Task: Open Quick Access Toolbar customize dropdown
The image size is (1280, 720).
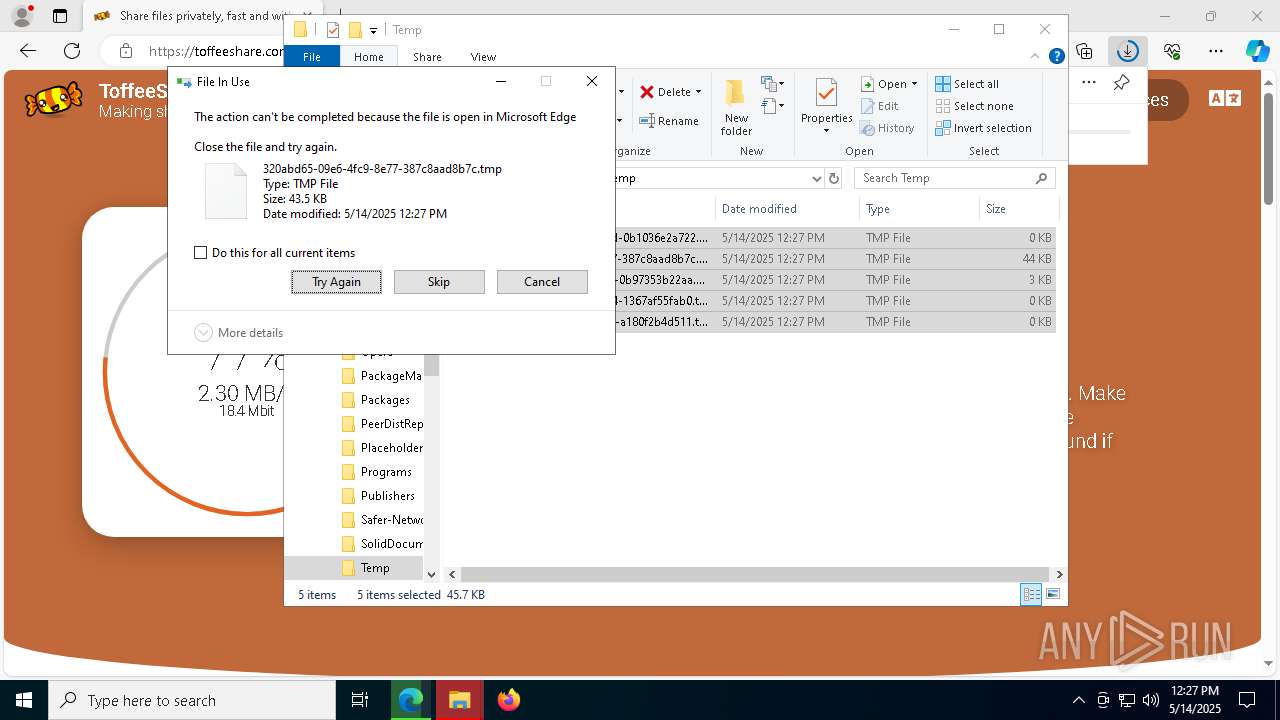Action: tap(373, 30)
